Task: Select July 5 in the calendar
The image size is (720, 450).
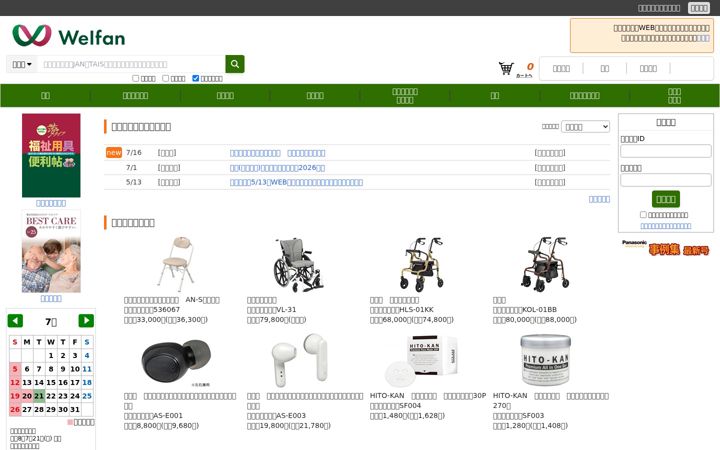Action: 15,369
